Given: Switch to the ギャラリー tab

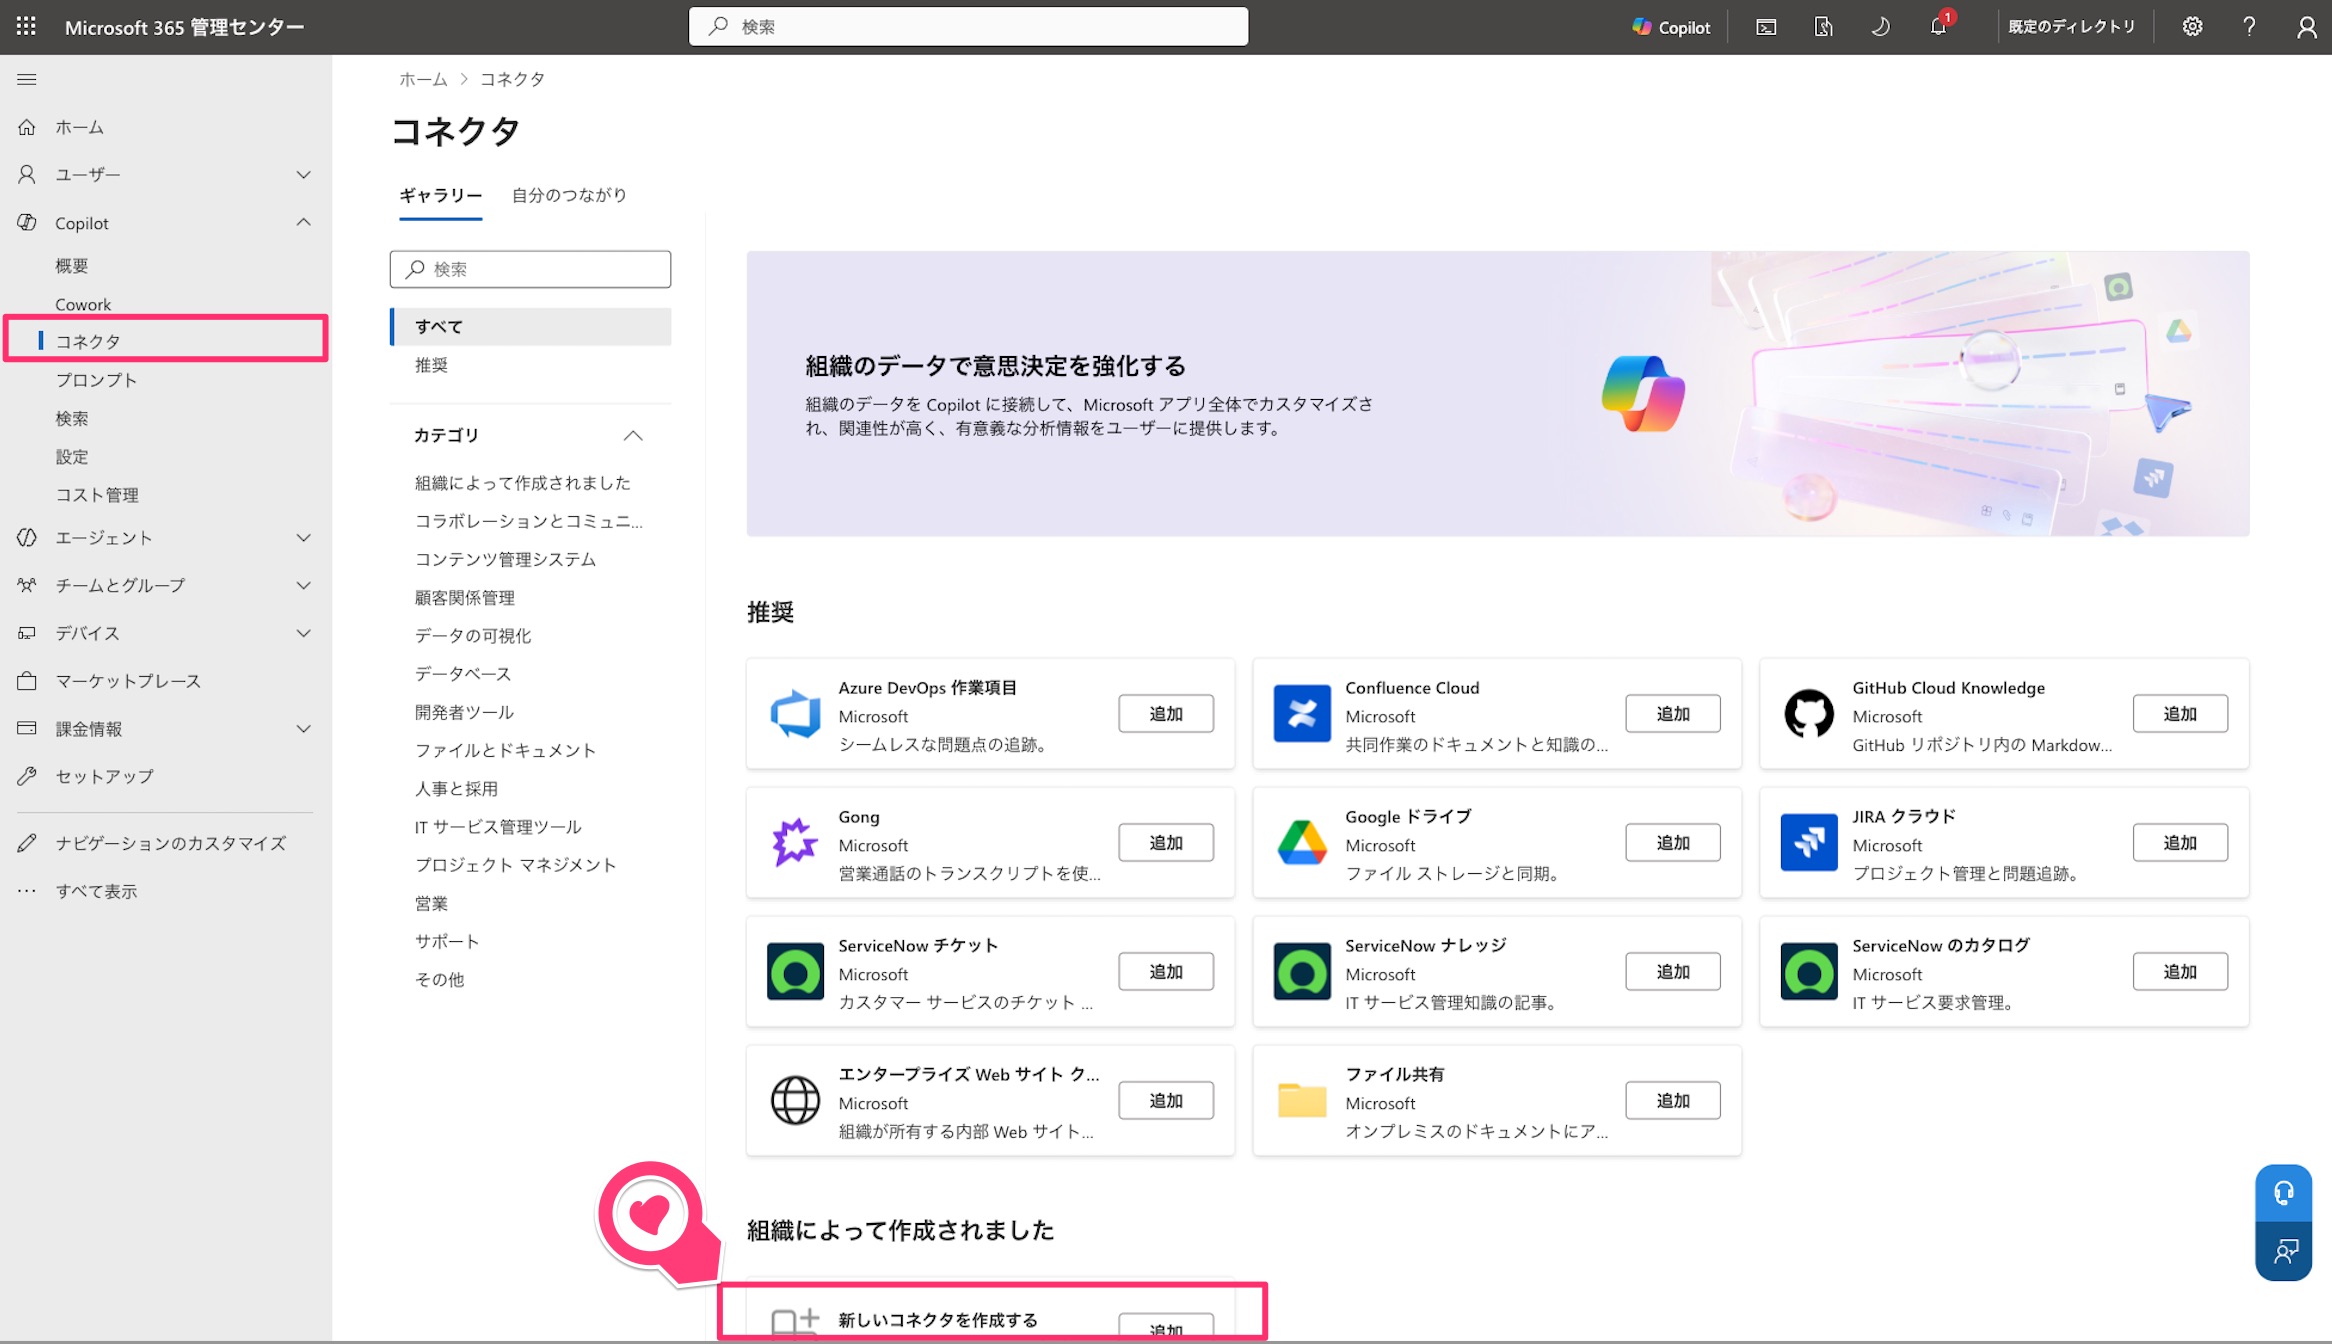Looking at the screenshot, I should tap(441, 195).
